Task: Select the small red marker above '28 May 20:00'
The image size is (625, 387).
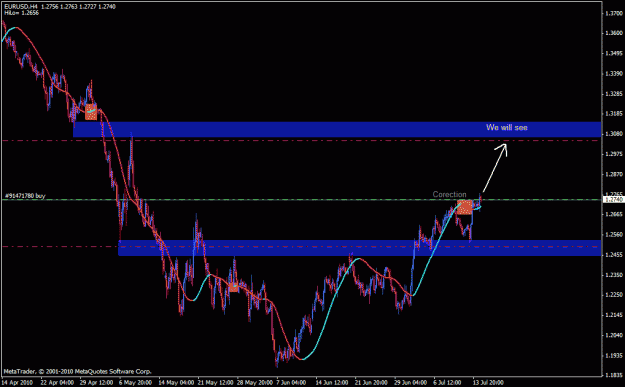Action: 234,287
